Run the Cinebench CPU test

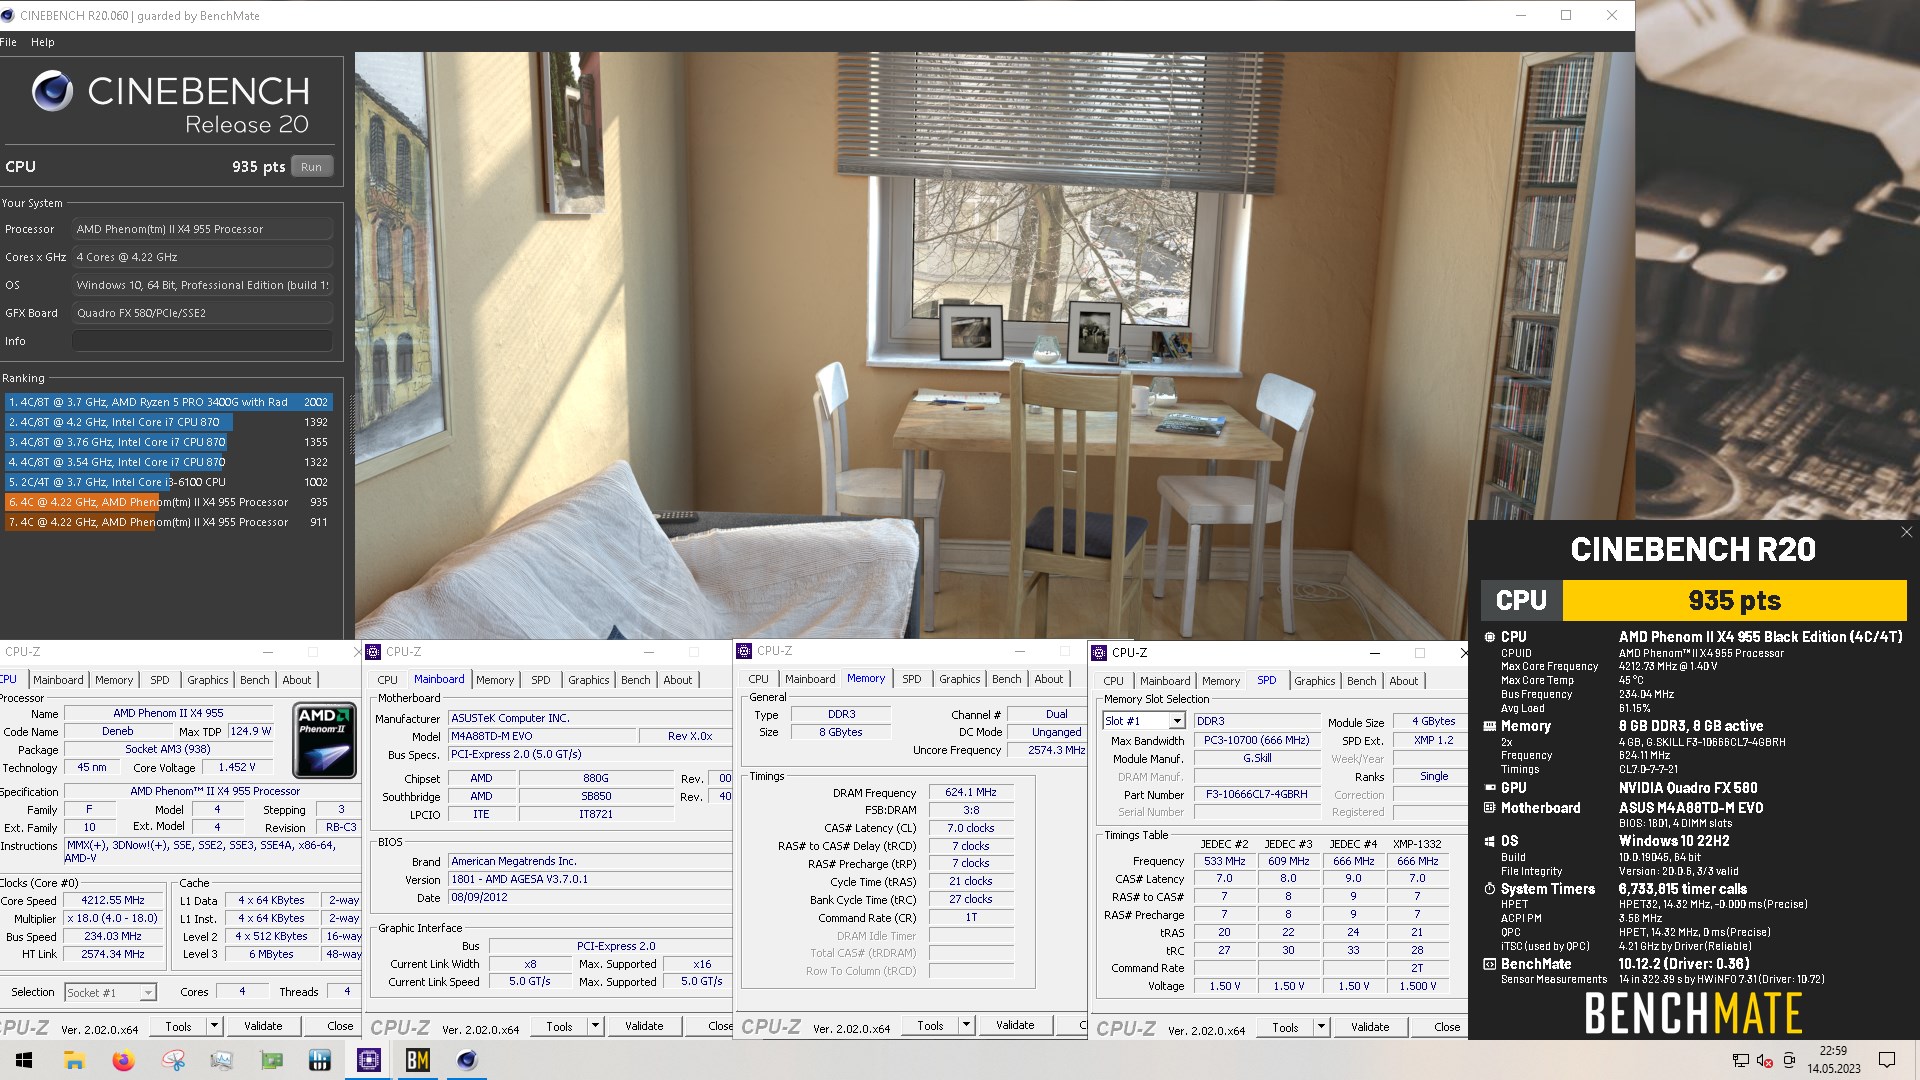coord(311,167)
